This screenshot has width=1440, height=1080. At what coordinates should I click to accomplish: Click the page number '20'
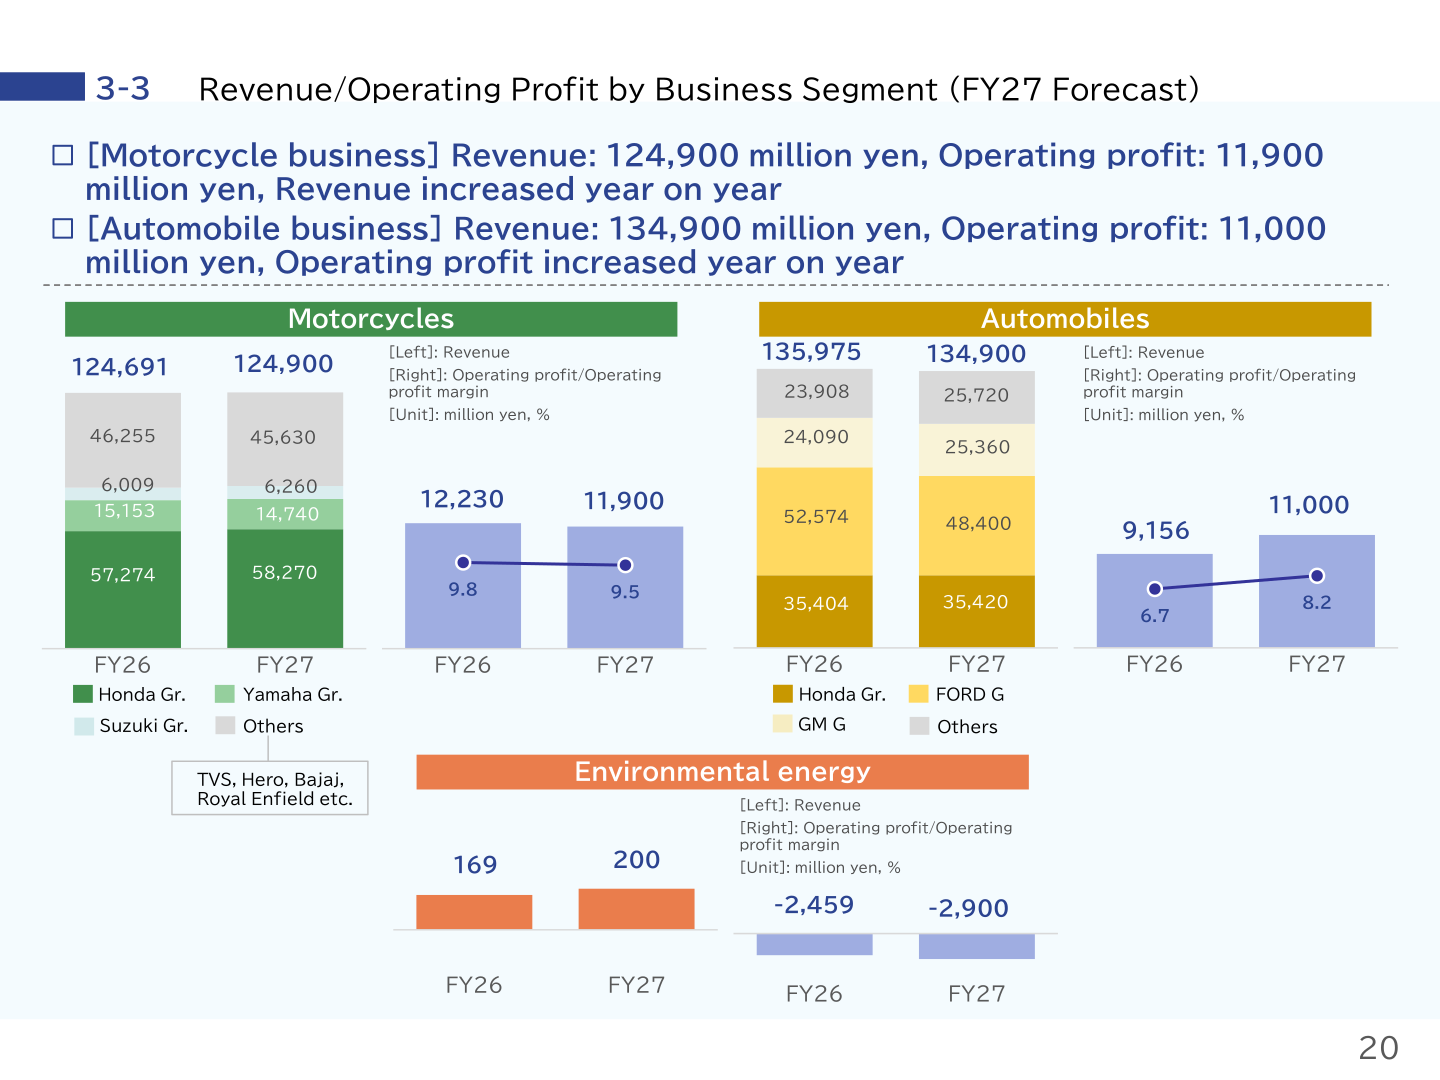point(1379,1048)
